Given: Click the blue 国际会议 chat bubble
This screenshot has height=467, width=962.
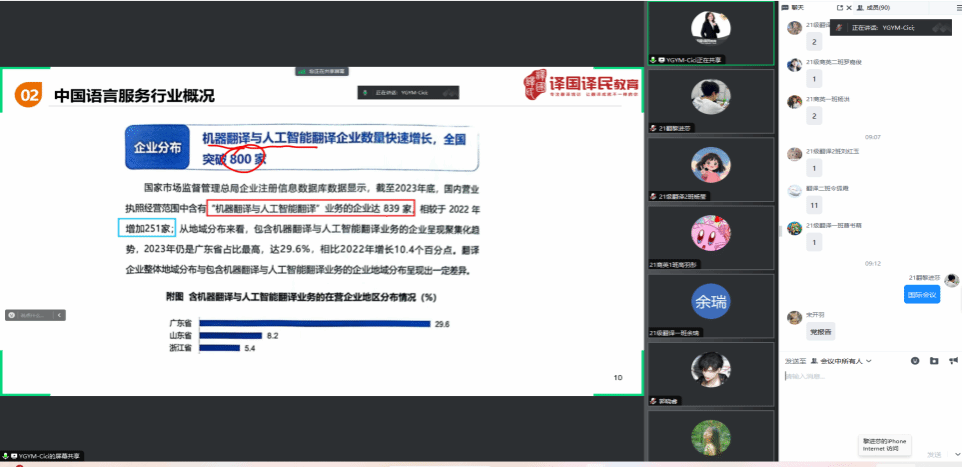Looking at the screenshot, I should click(921, 295).
